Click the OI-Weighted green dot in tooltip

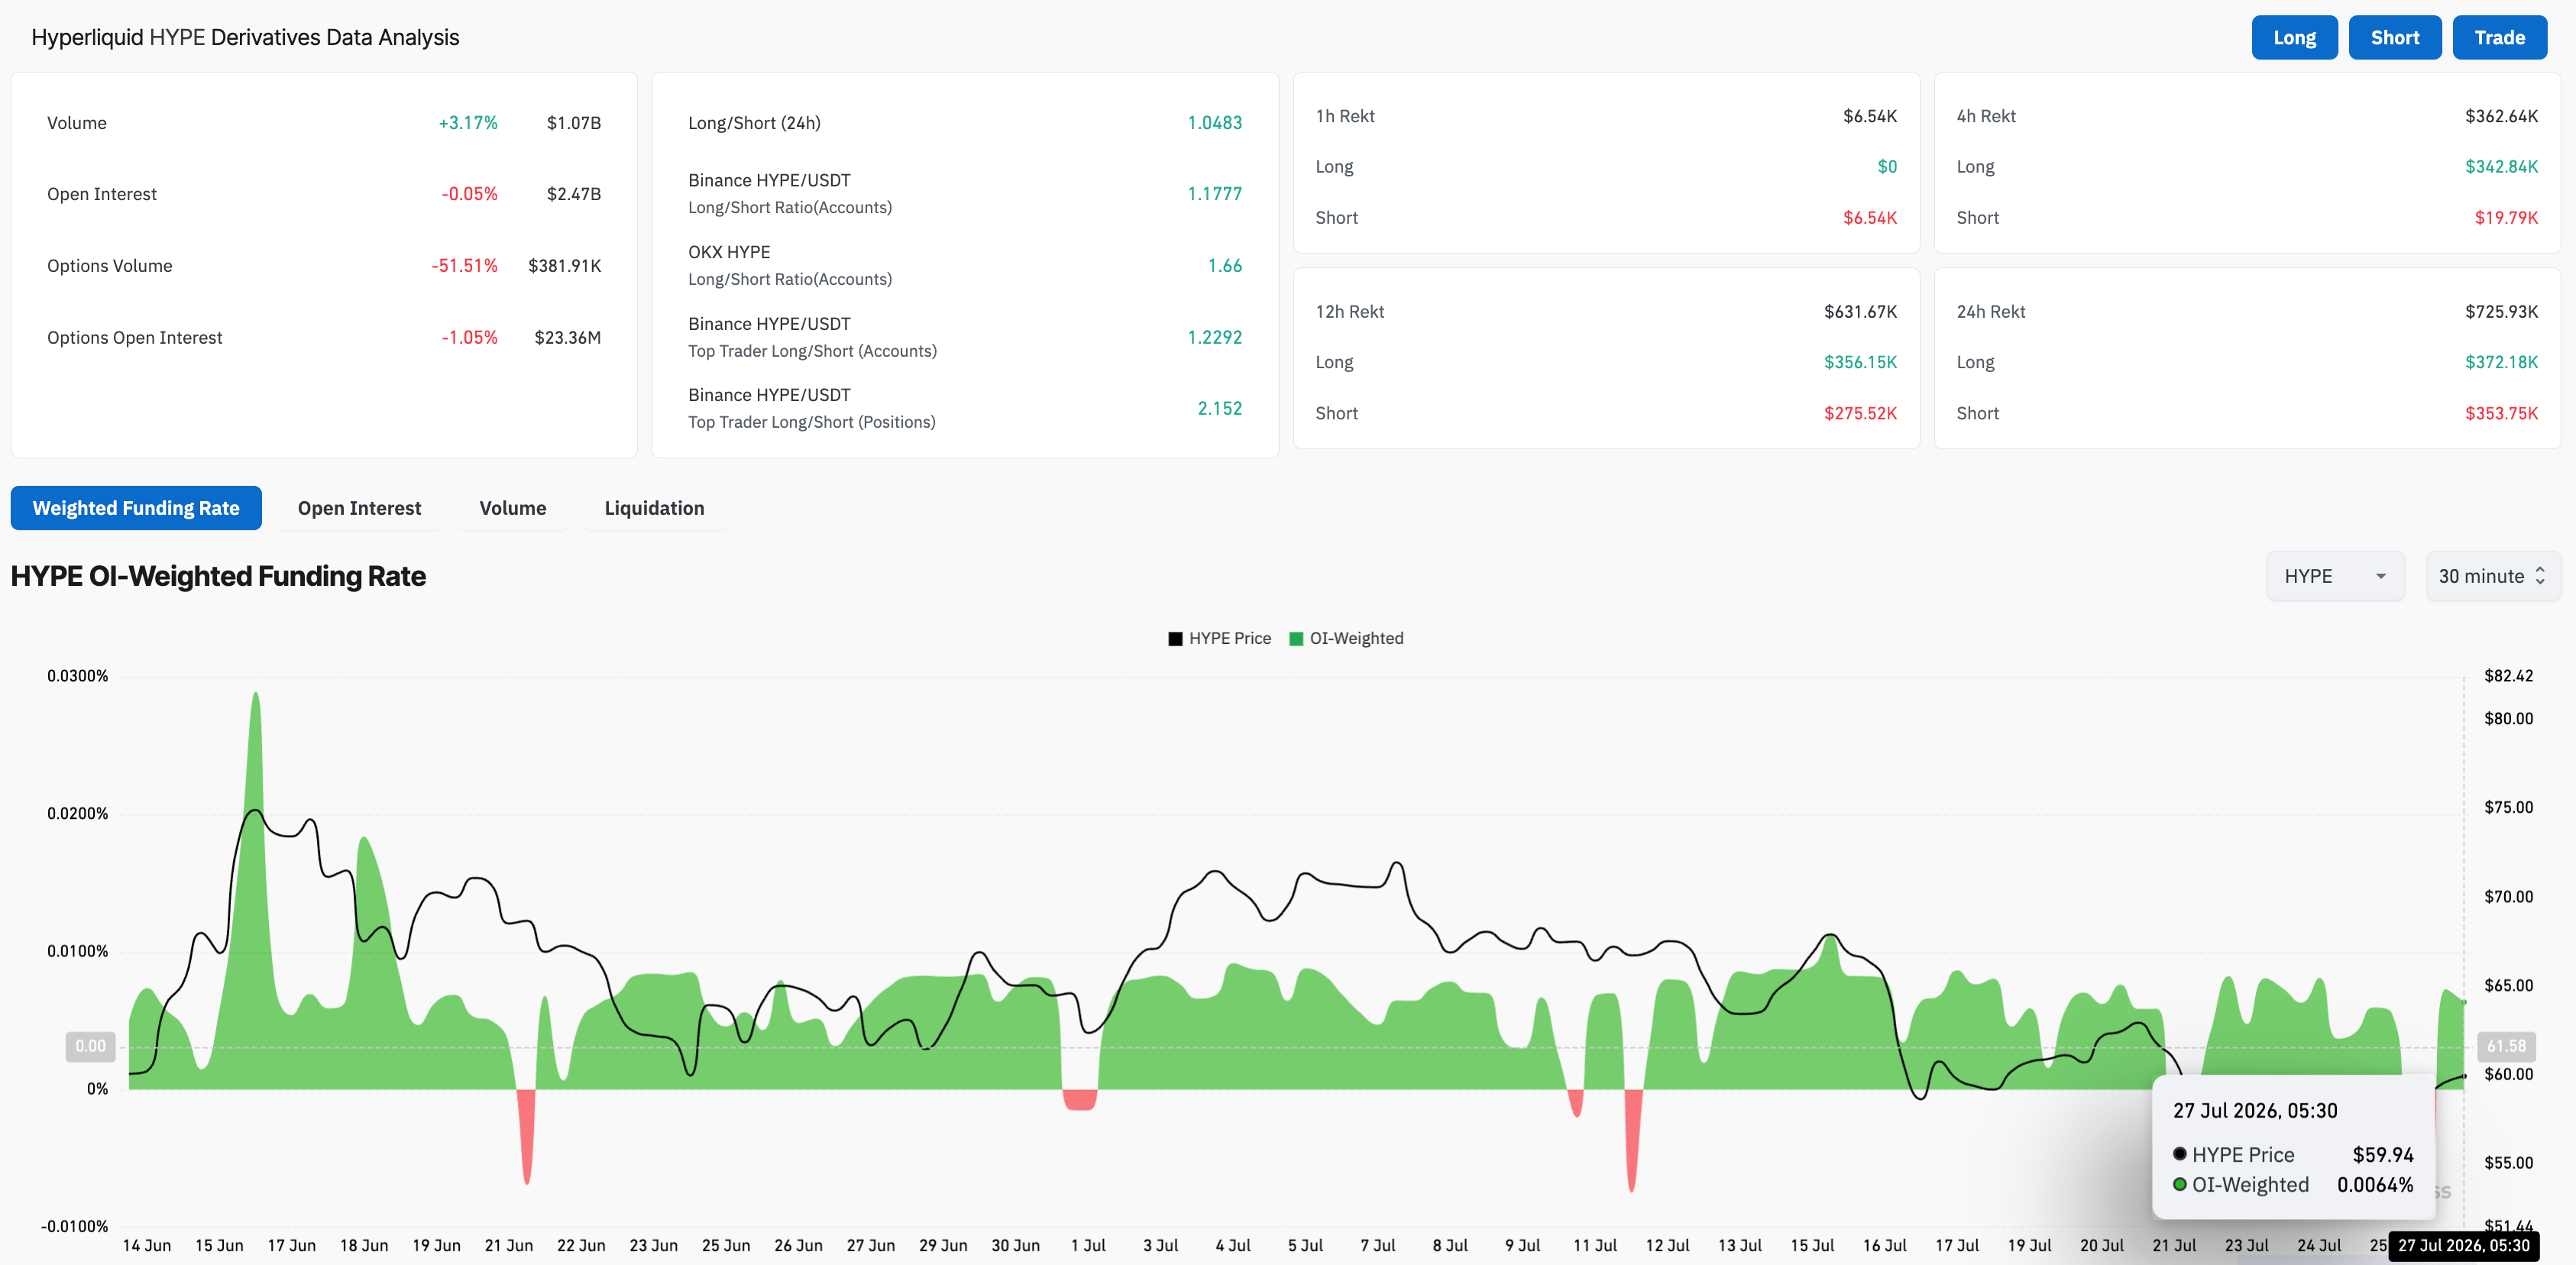point(2180,1184)
